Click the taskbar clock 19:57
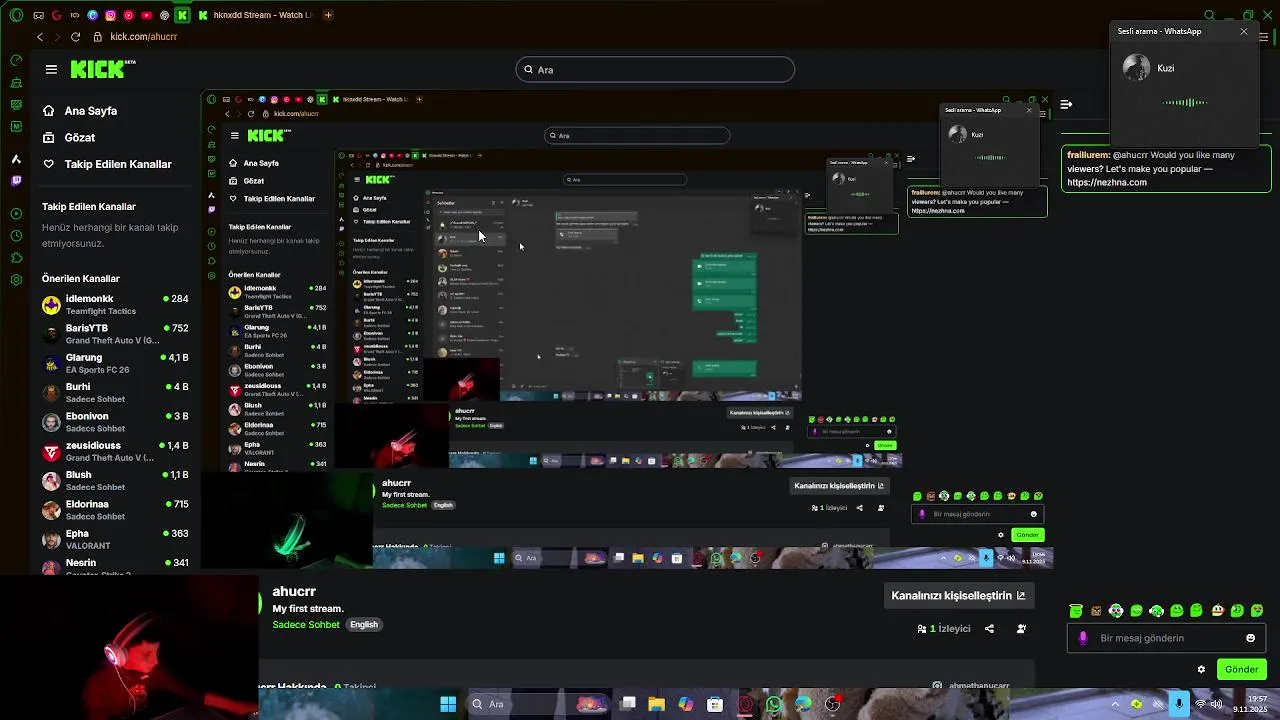 click(x=1251, y=704)
